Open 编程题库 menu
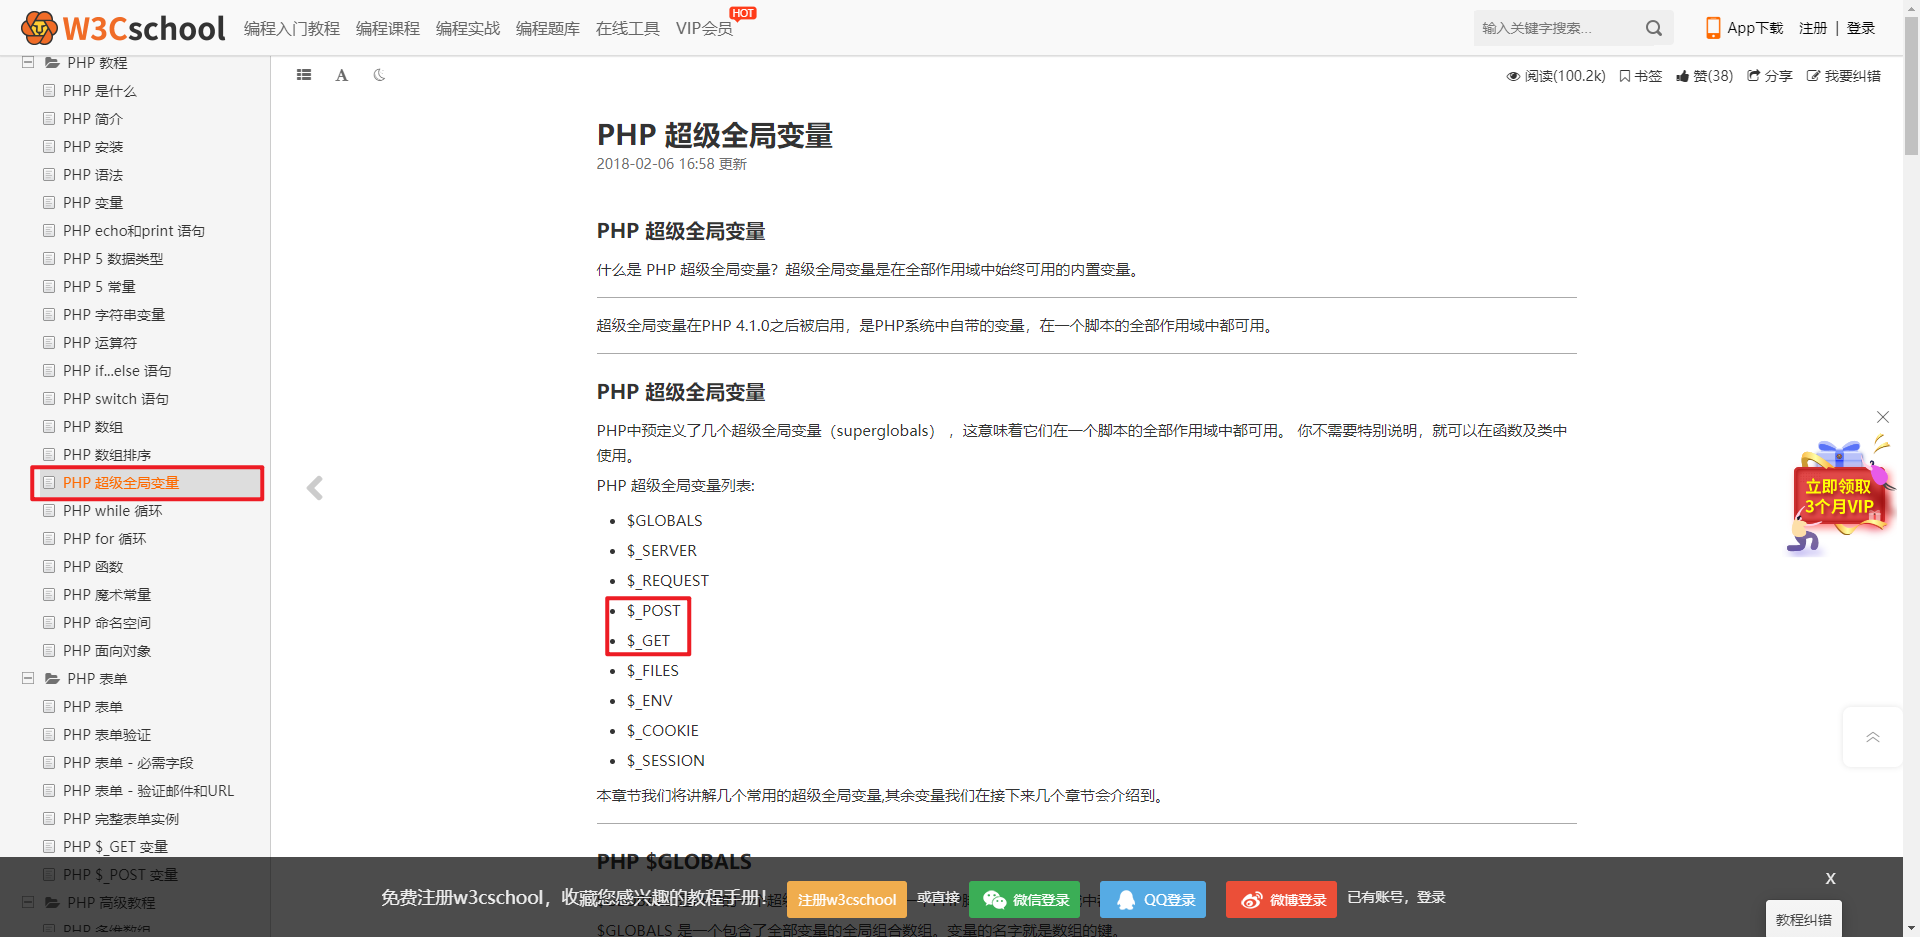The height and width of the screenshot is (937, 1920). click(x=548, y=28)
